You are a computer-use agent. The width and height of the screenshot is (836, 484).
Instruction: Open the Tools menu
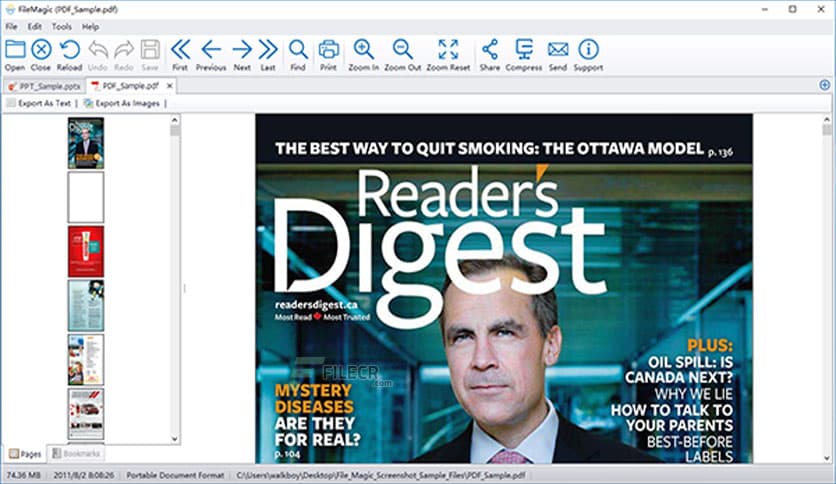[62, 26]
